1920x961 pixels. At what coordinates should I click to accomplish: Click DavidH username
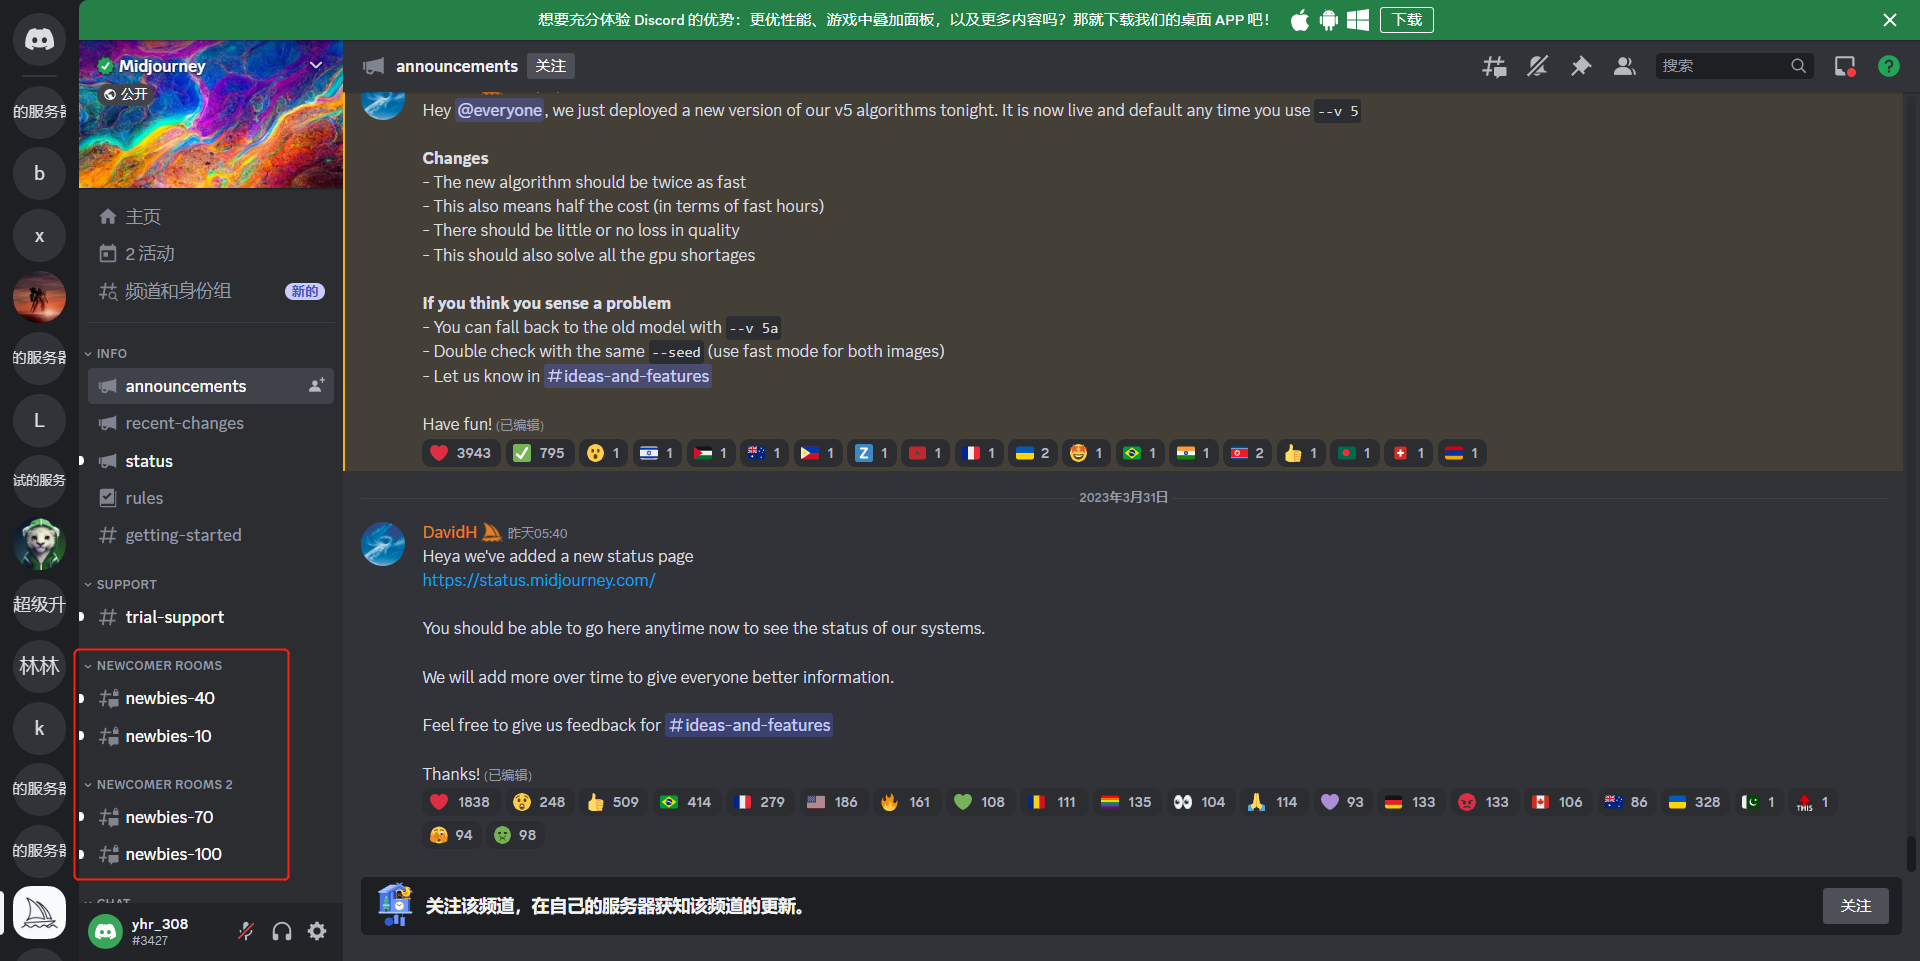pyautogui.click(x=449, y=532)
